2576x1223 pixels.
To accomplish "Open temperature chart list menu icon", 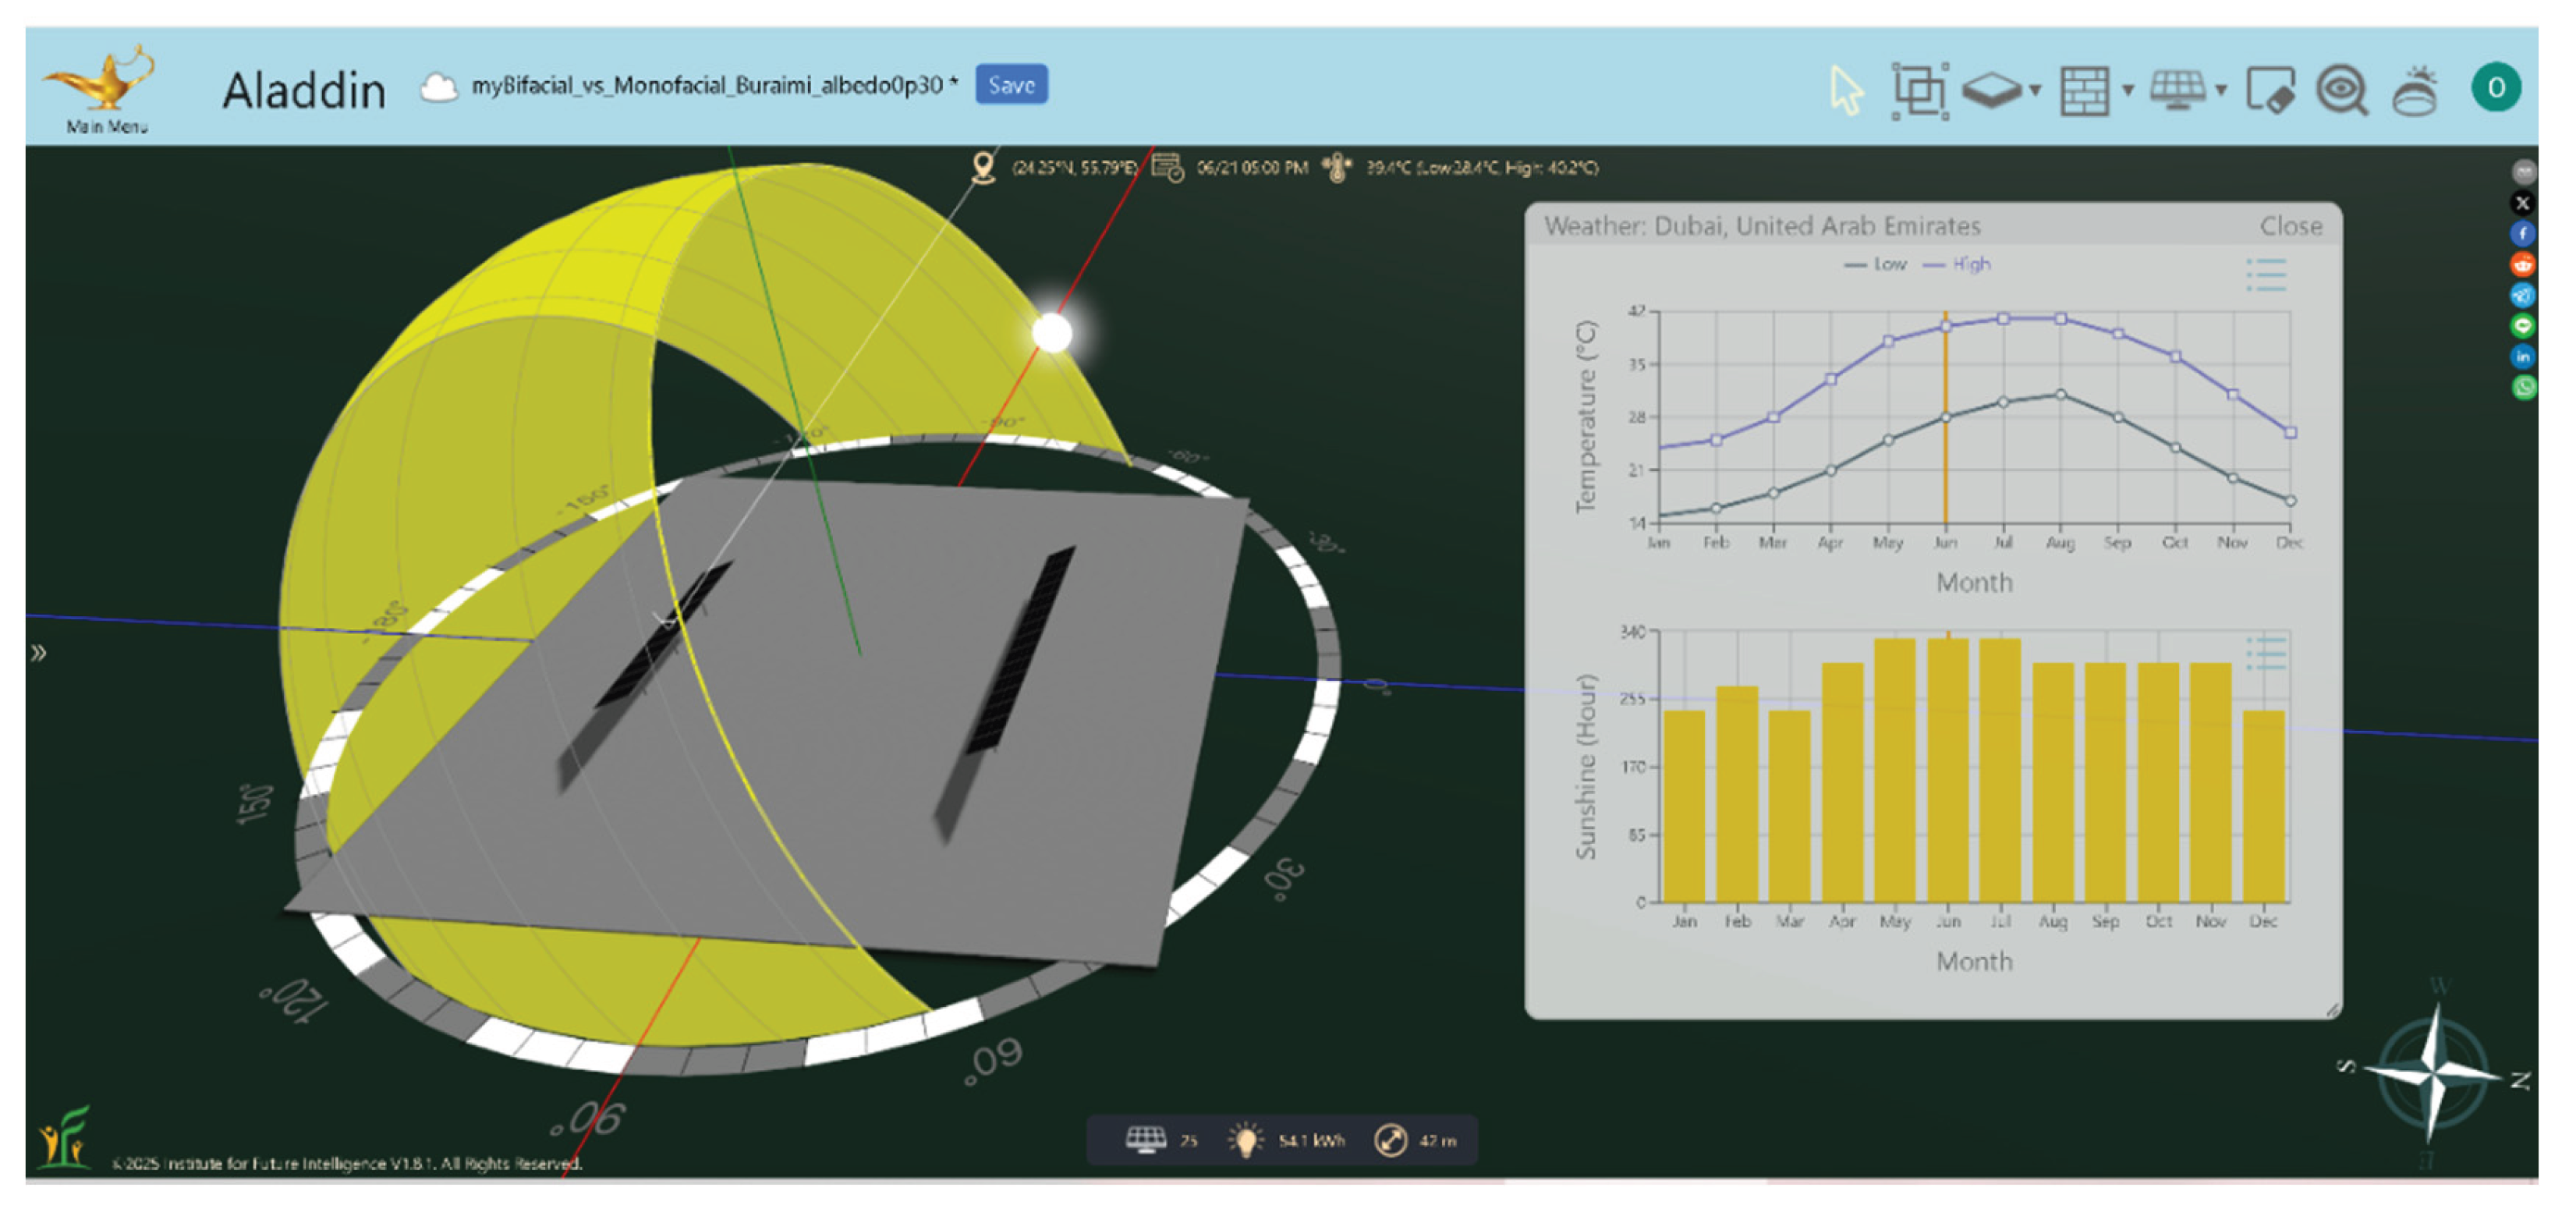I will (2266, 274).
